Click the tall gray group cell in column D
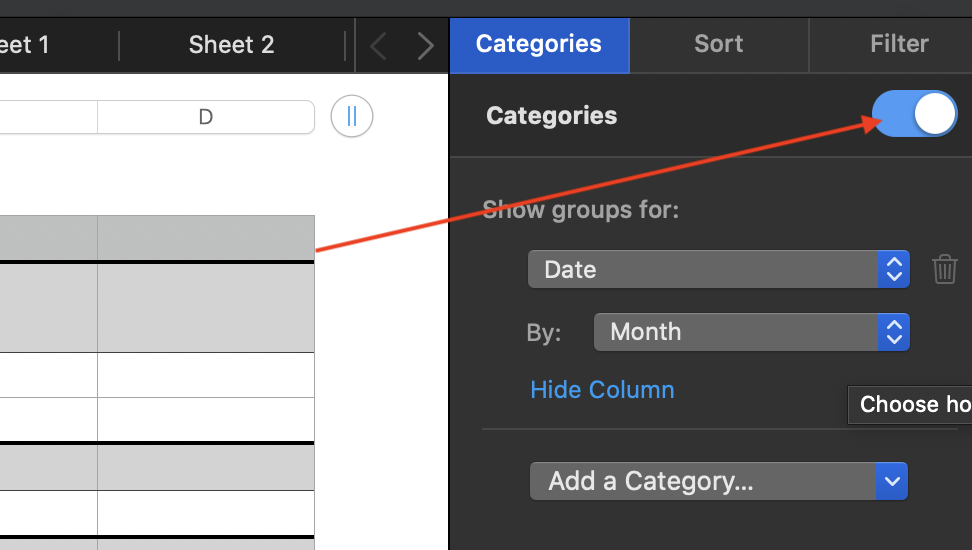 (x=205, y=308)
